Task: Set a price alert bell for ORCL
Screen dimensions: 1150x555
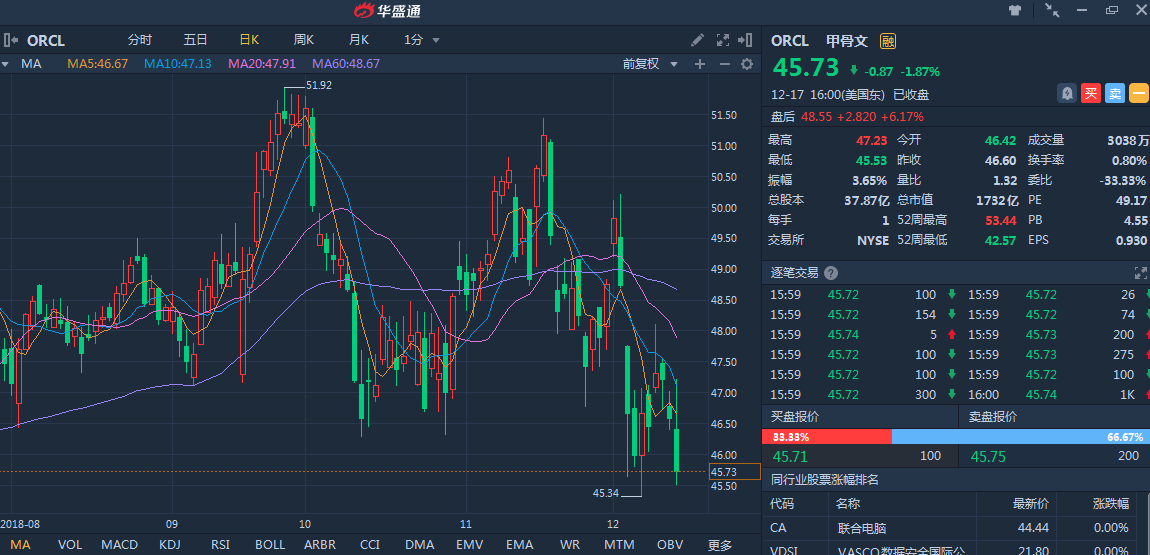Action: point(1068,93)
